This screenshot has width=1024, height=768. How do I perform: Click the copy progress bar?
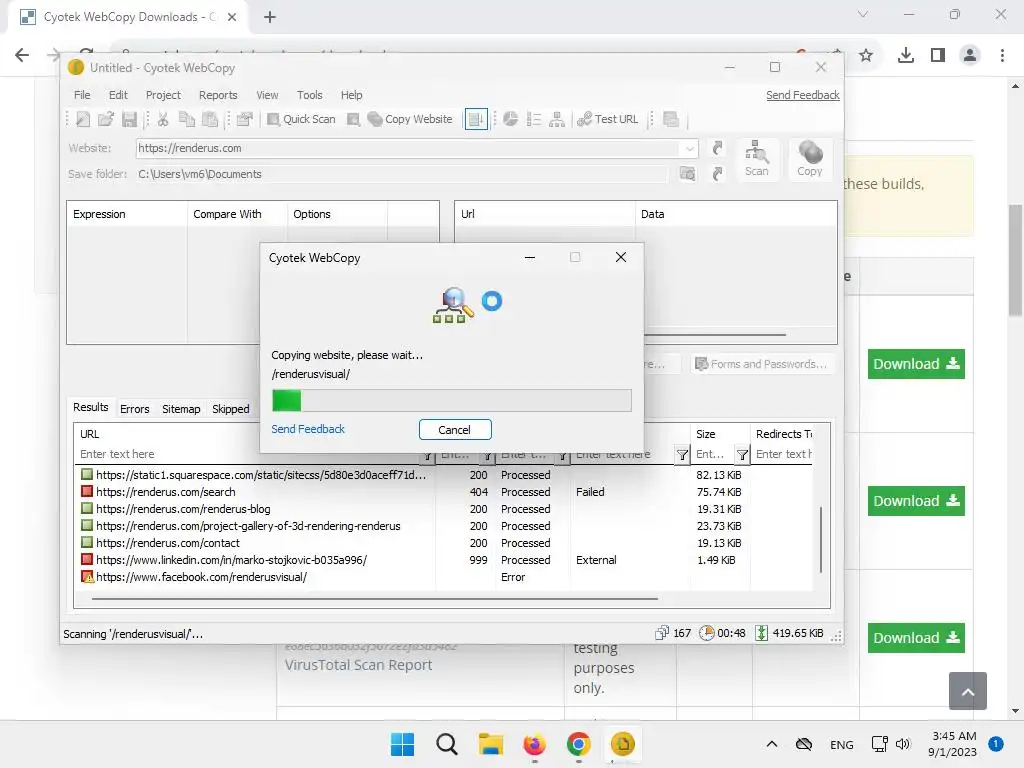[452, 400]
